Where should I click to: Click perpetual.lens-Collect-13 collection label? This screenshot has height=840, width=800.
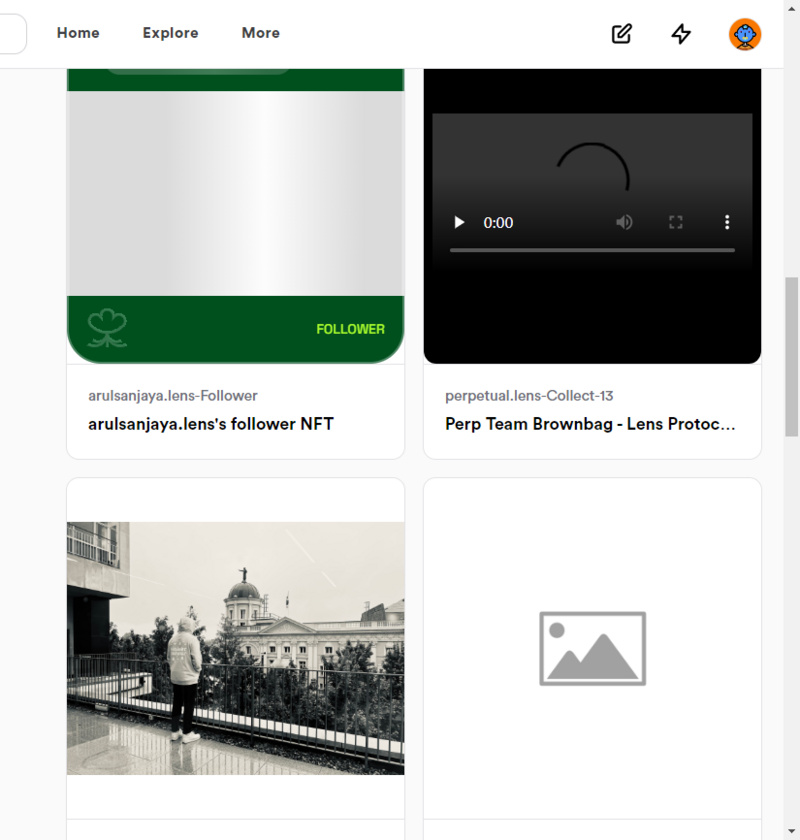pyautogui.click(x=529, y=396)
